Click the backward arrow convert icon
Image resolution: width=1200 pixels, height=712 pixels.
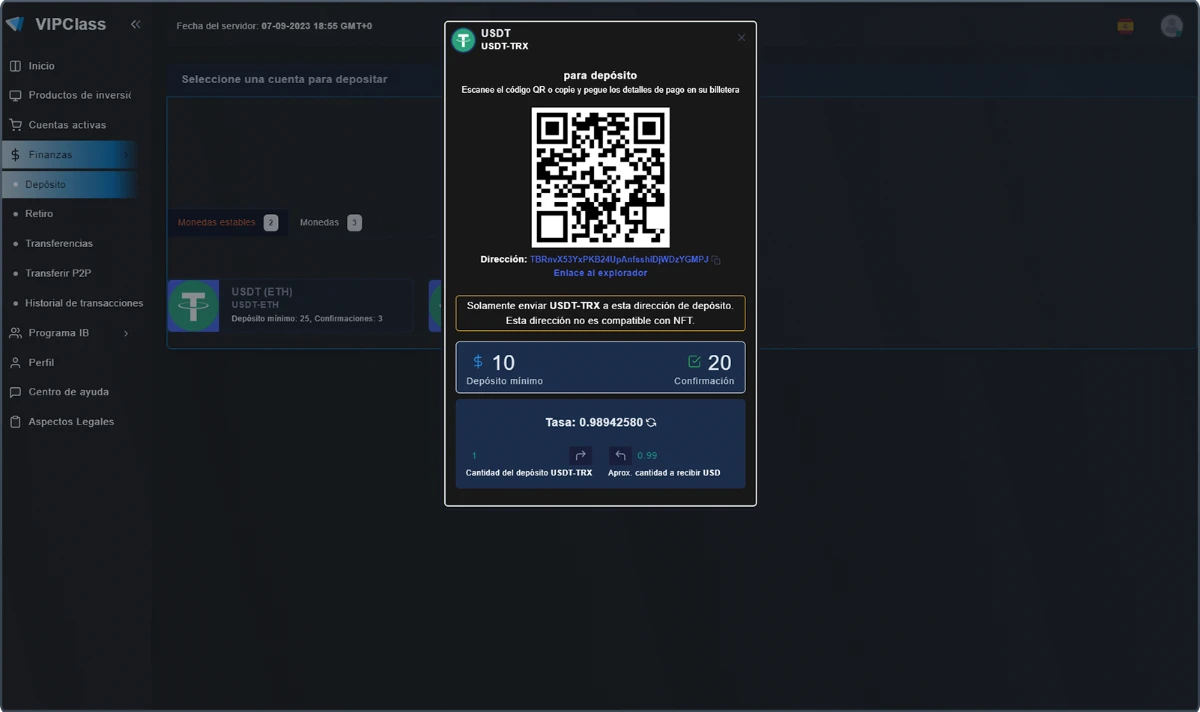[620, 455]
